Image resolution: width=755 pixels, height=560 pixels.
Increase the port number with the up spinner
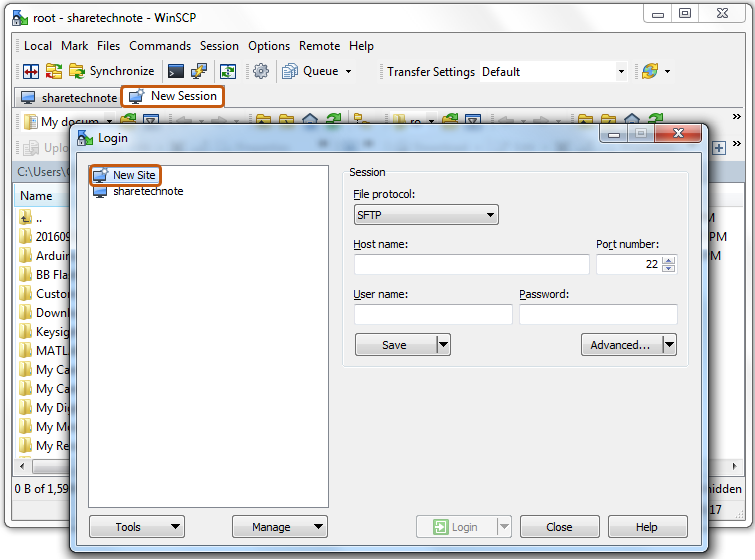tap(668, 260)
